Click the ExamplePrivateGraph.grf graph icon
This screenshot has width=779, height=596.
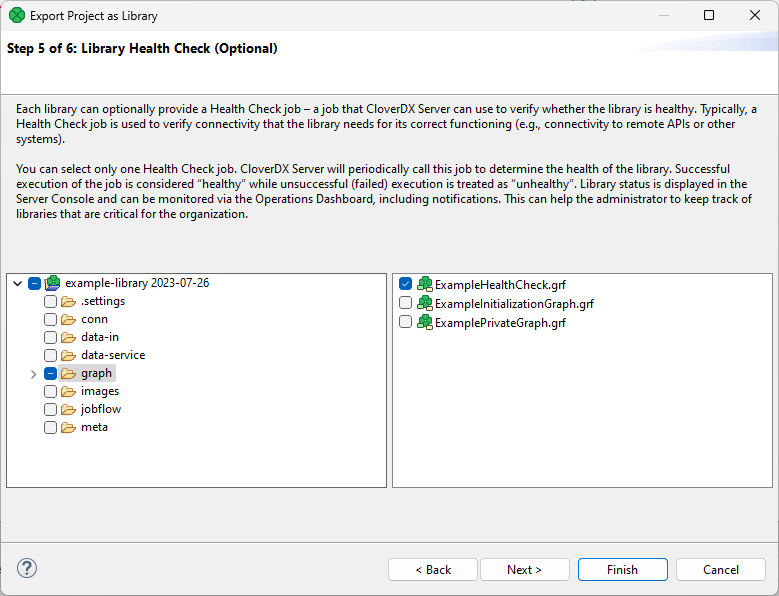tap(424, 322)
